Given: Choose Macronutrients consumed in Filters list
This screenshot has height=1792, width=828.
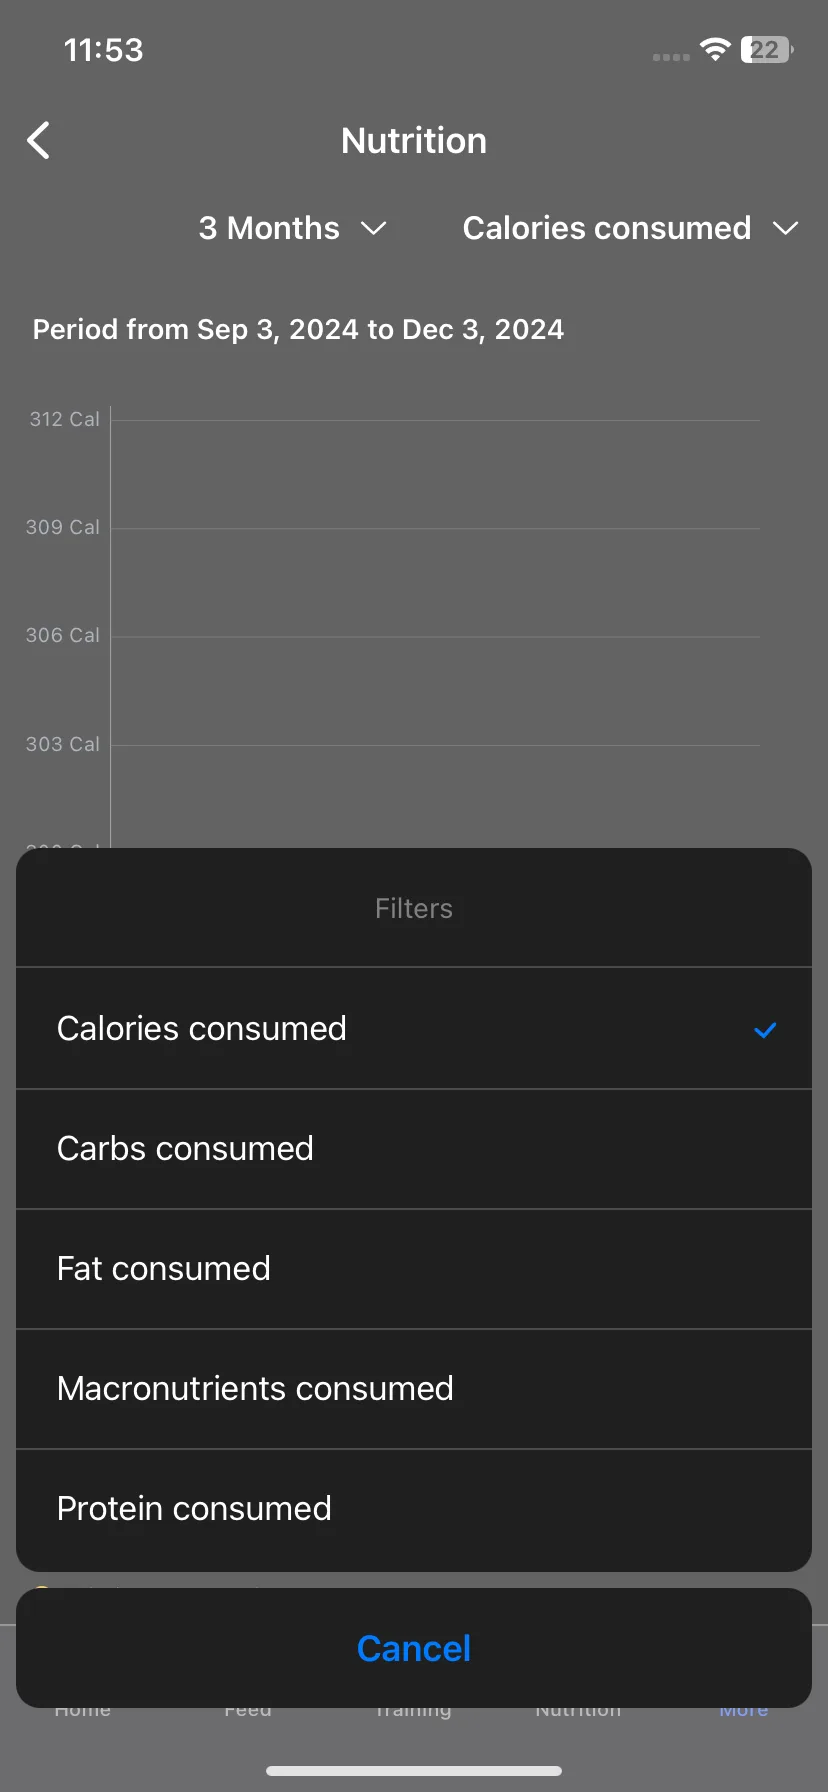Looking at the screenshot, I should (x=414, y=1389).
